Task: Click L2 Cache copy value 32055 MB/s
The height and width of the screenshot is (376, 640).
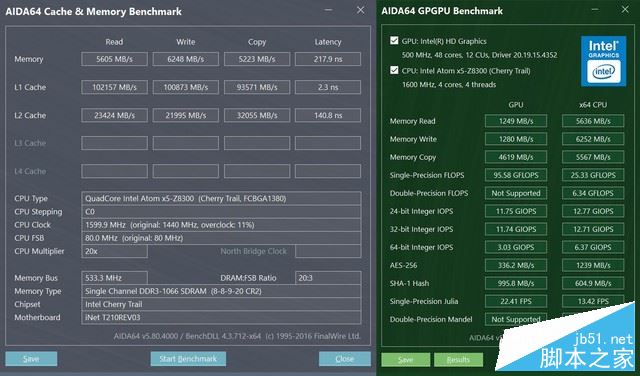Action: point(257,115)
